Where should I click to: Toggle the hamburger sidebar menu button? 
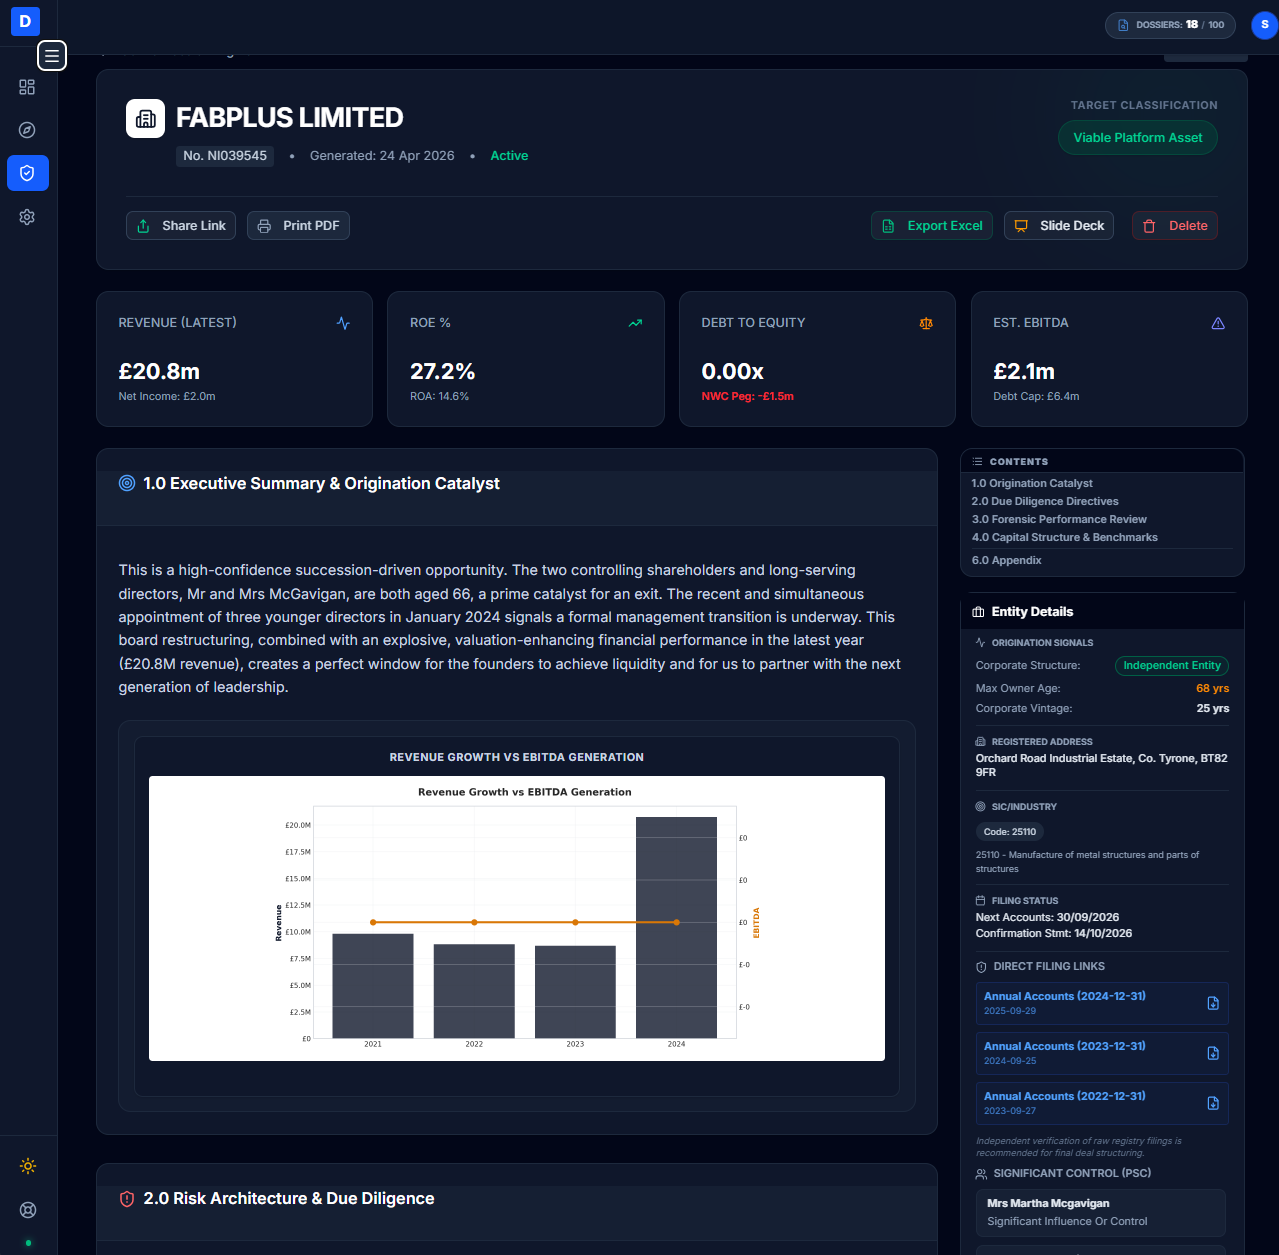(52, 56)
